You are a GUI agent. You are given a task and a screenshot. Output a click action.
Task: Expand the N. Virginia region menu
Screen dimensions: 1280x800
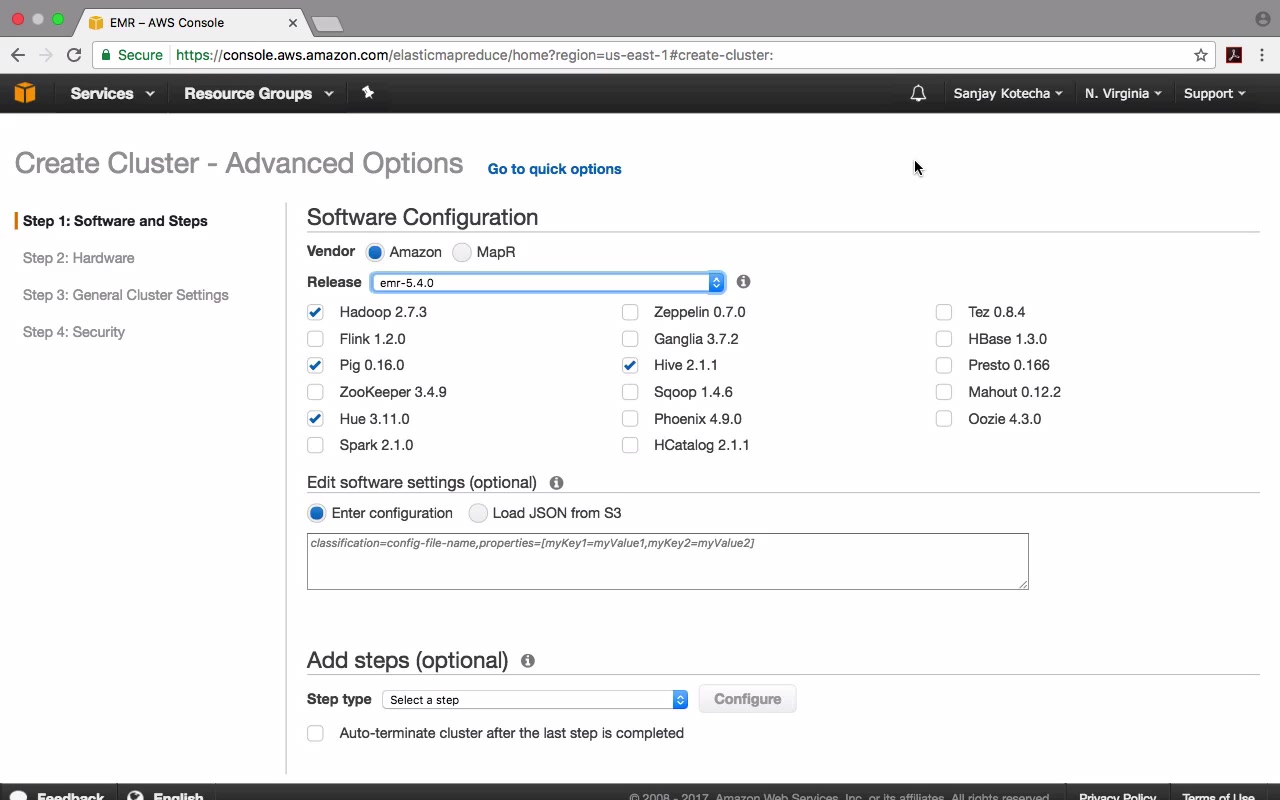pyautogui.click(x=1122, y=93)
